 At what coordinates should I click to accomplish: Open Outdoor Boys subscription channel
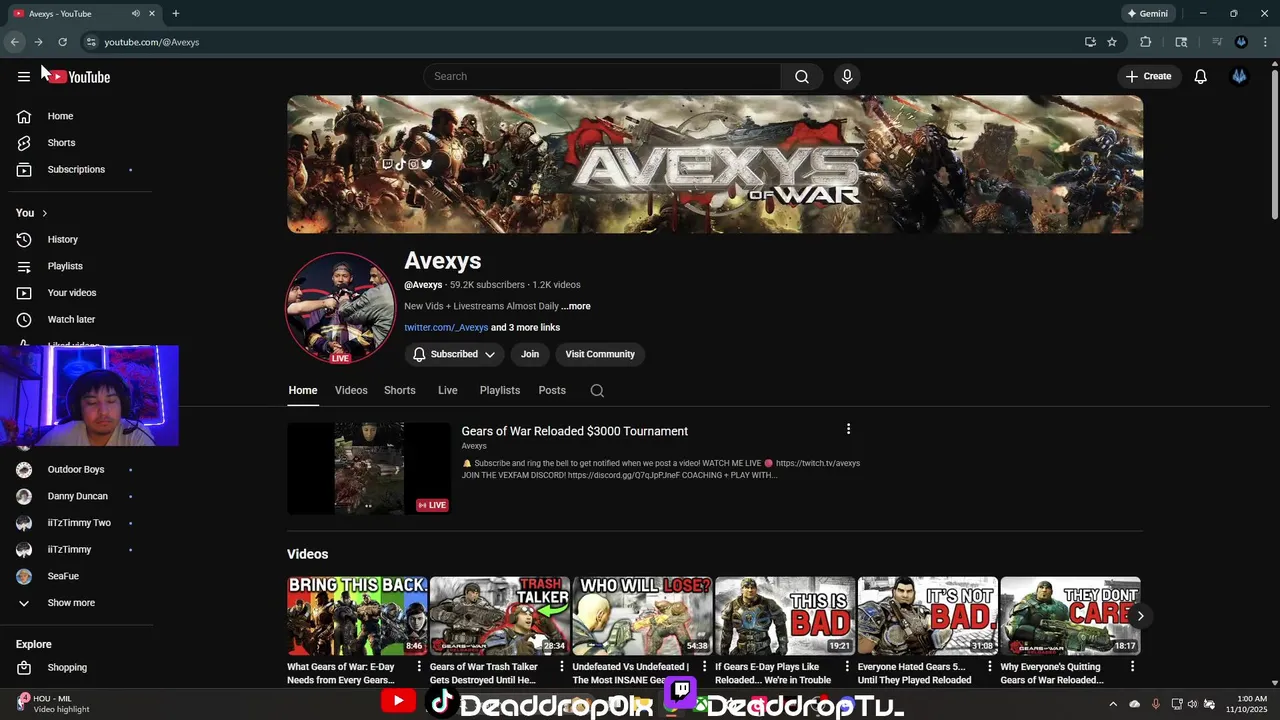(76, 470)
